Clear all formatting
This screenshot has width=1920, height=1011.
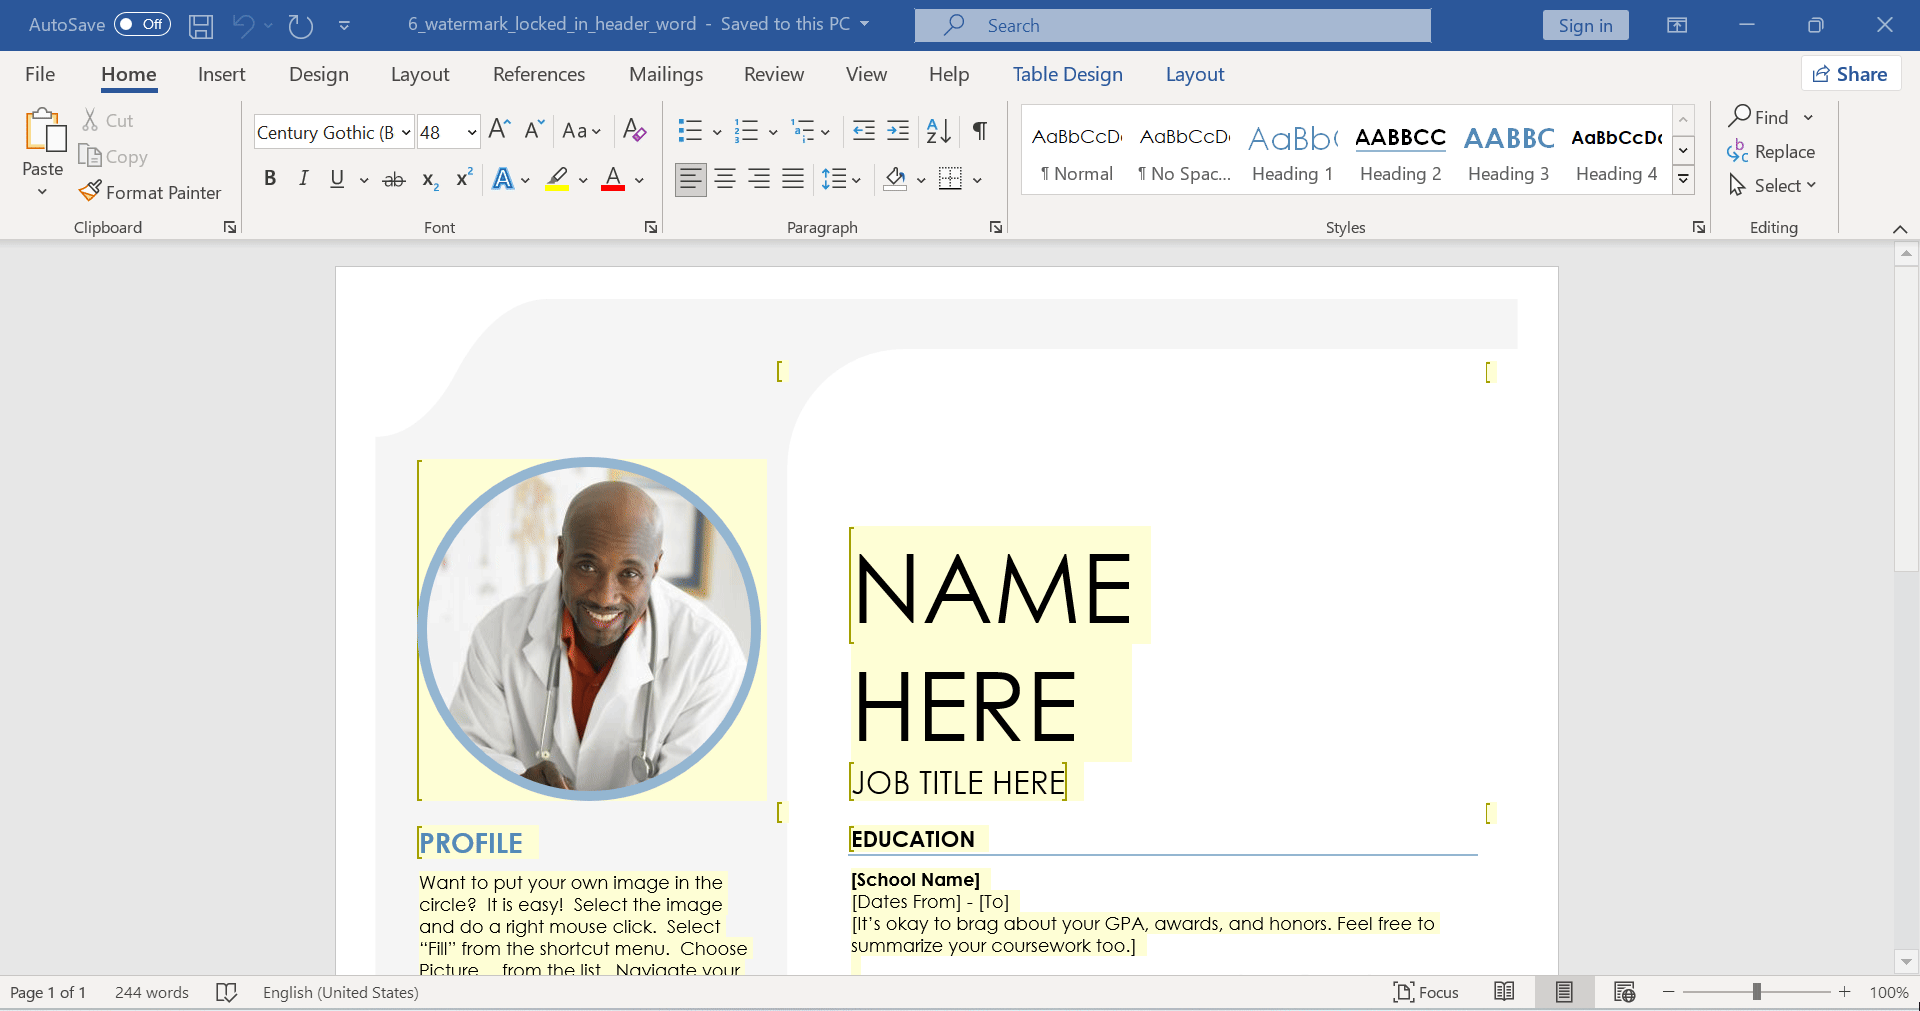(634, 130)
